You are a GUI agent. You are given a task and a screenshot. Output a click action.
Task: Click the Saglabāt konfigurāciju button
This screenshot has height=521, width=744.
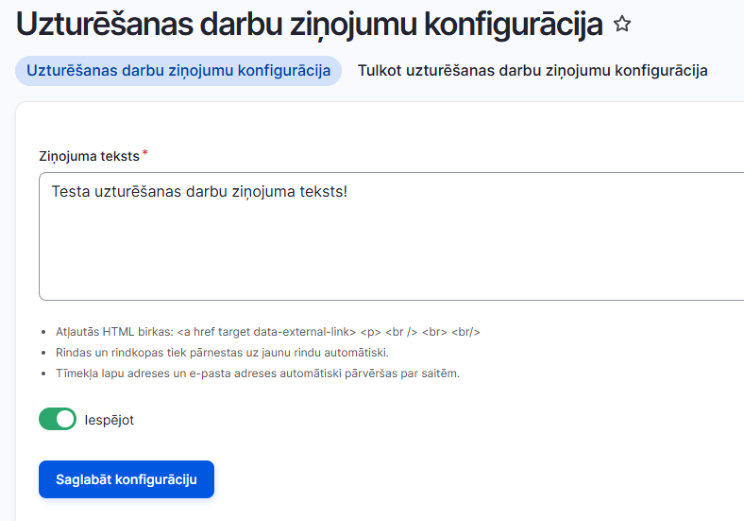point(126,479)
